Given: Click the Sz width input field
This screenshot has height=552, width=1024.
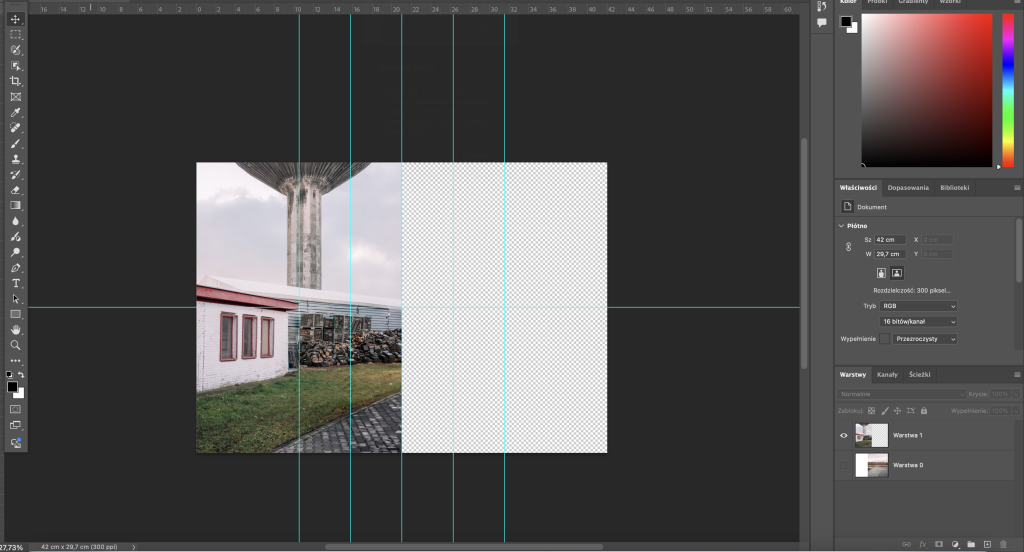Looking at the screenshot, I should pos(890,240).
